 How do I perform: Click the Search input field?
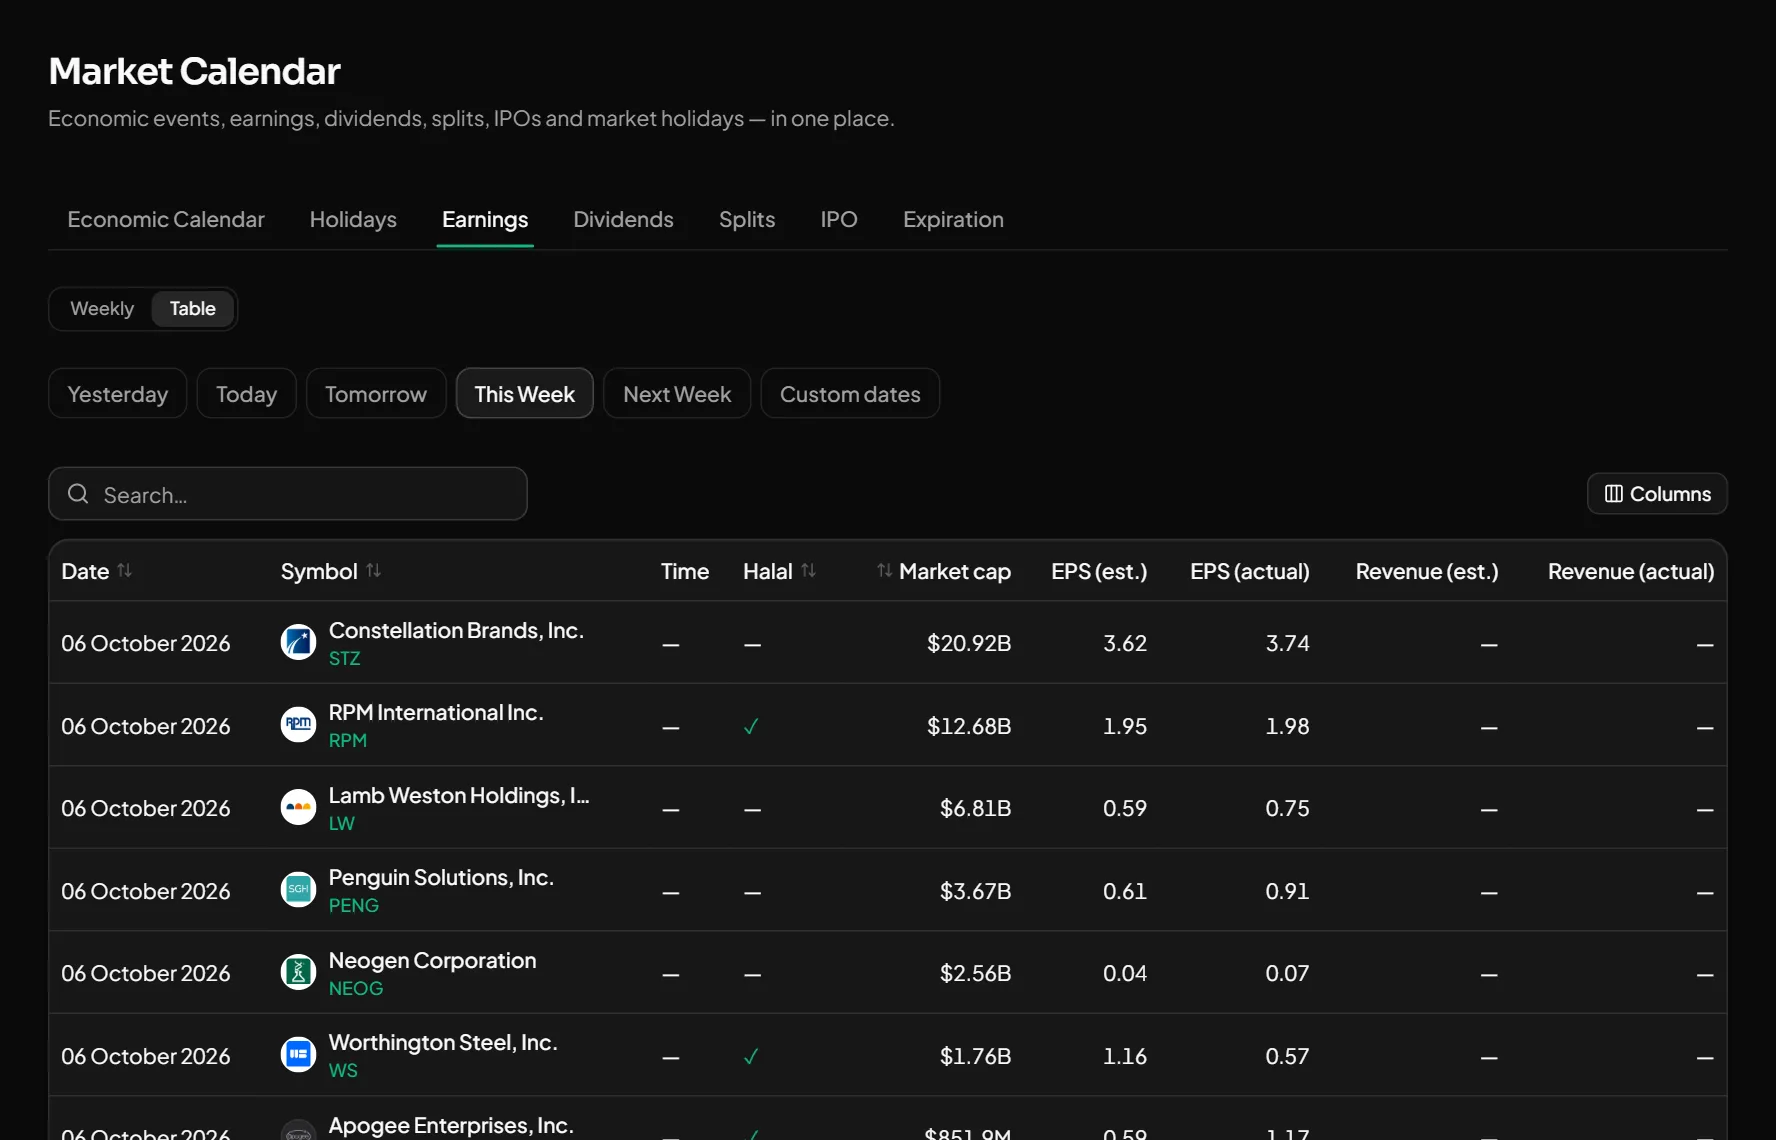coord(288,494)
